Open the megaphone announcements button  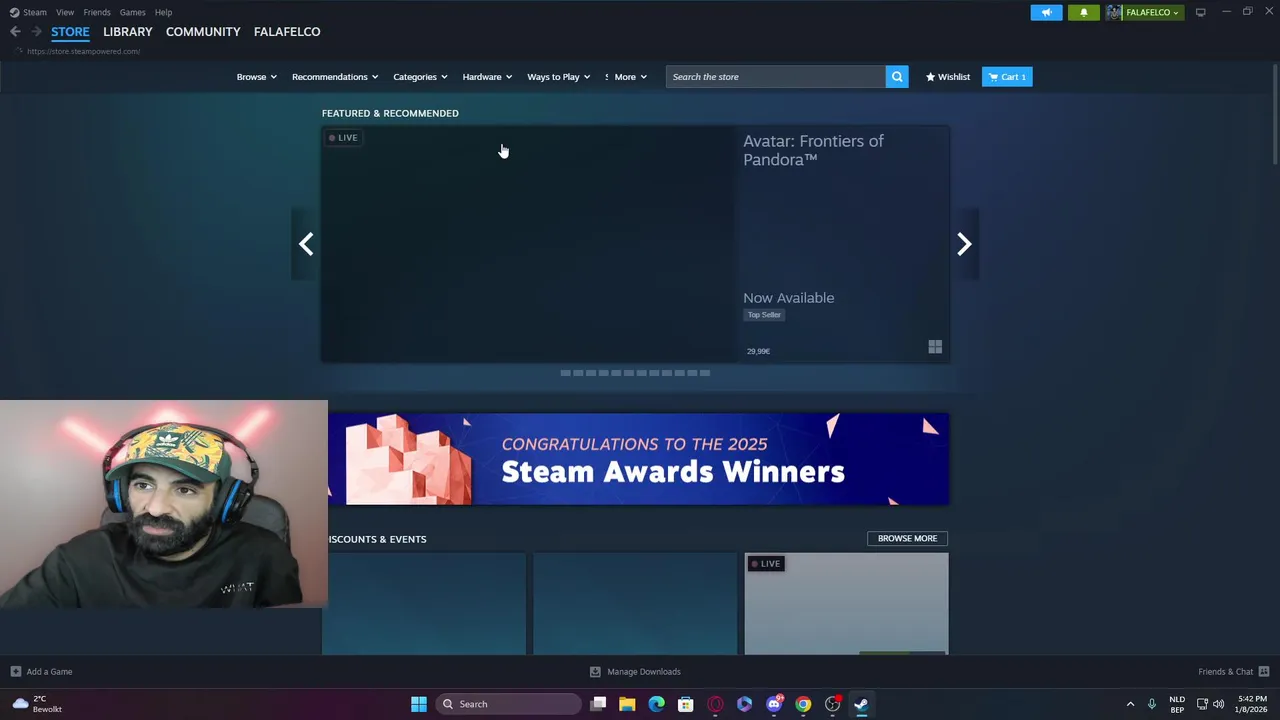tap(1046, 12)
